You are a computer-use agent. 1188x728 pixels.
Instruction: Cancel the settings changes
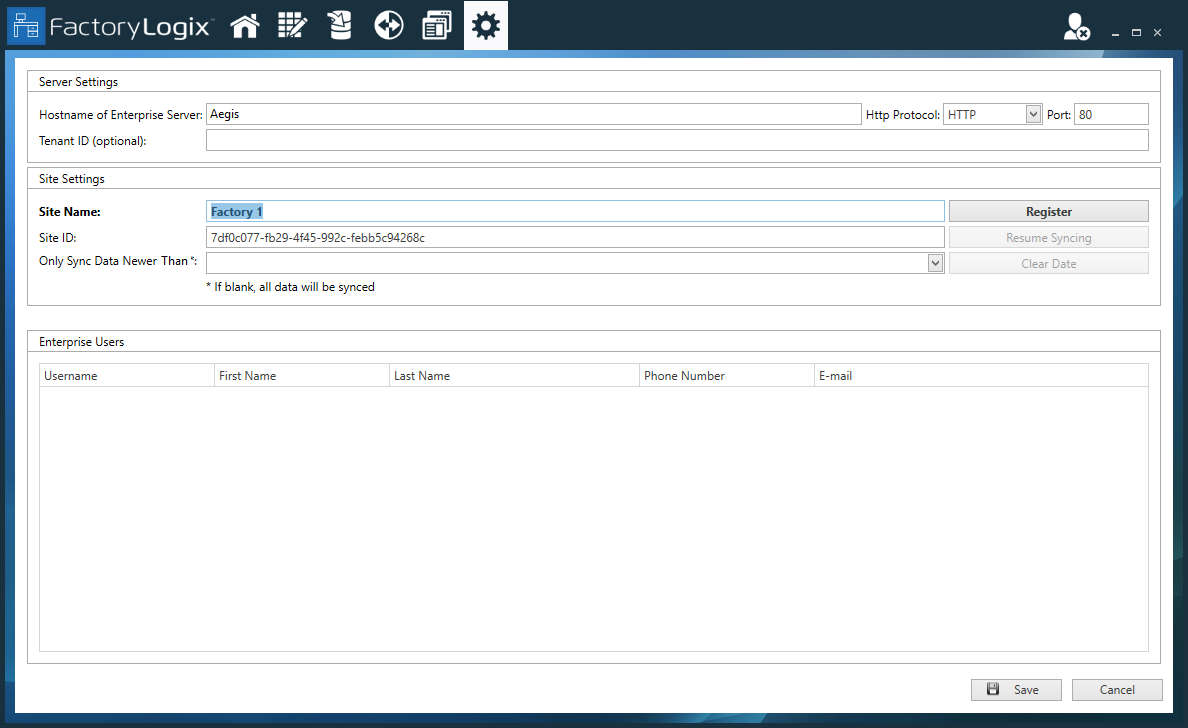click(x=1117, y=689)
